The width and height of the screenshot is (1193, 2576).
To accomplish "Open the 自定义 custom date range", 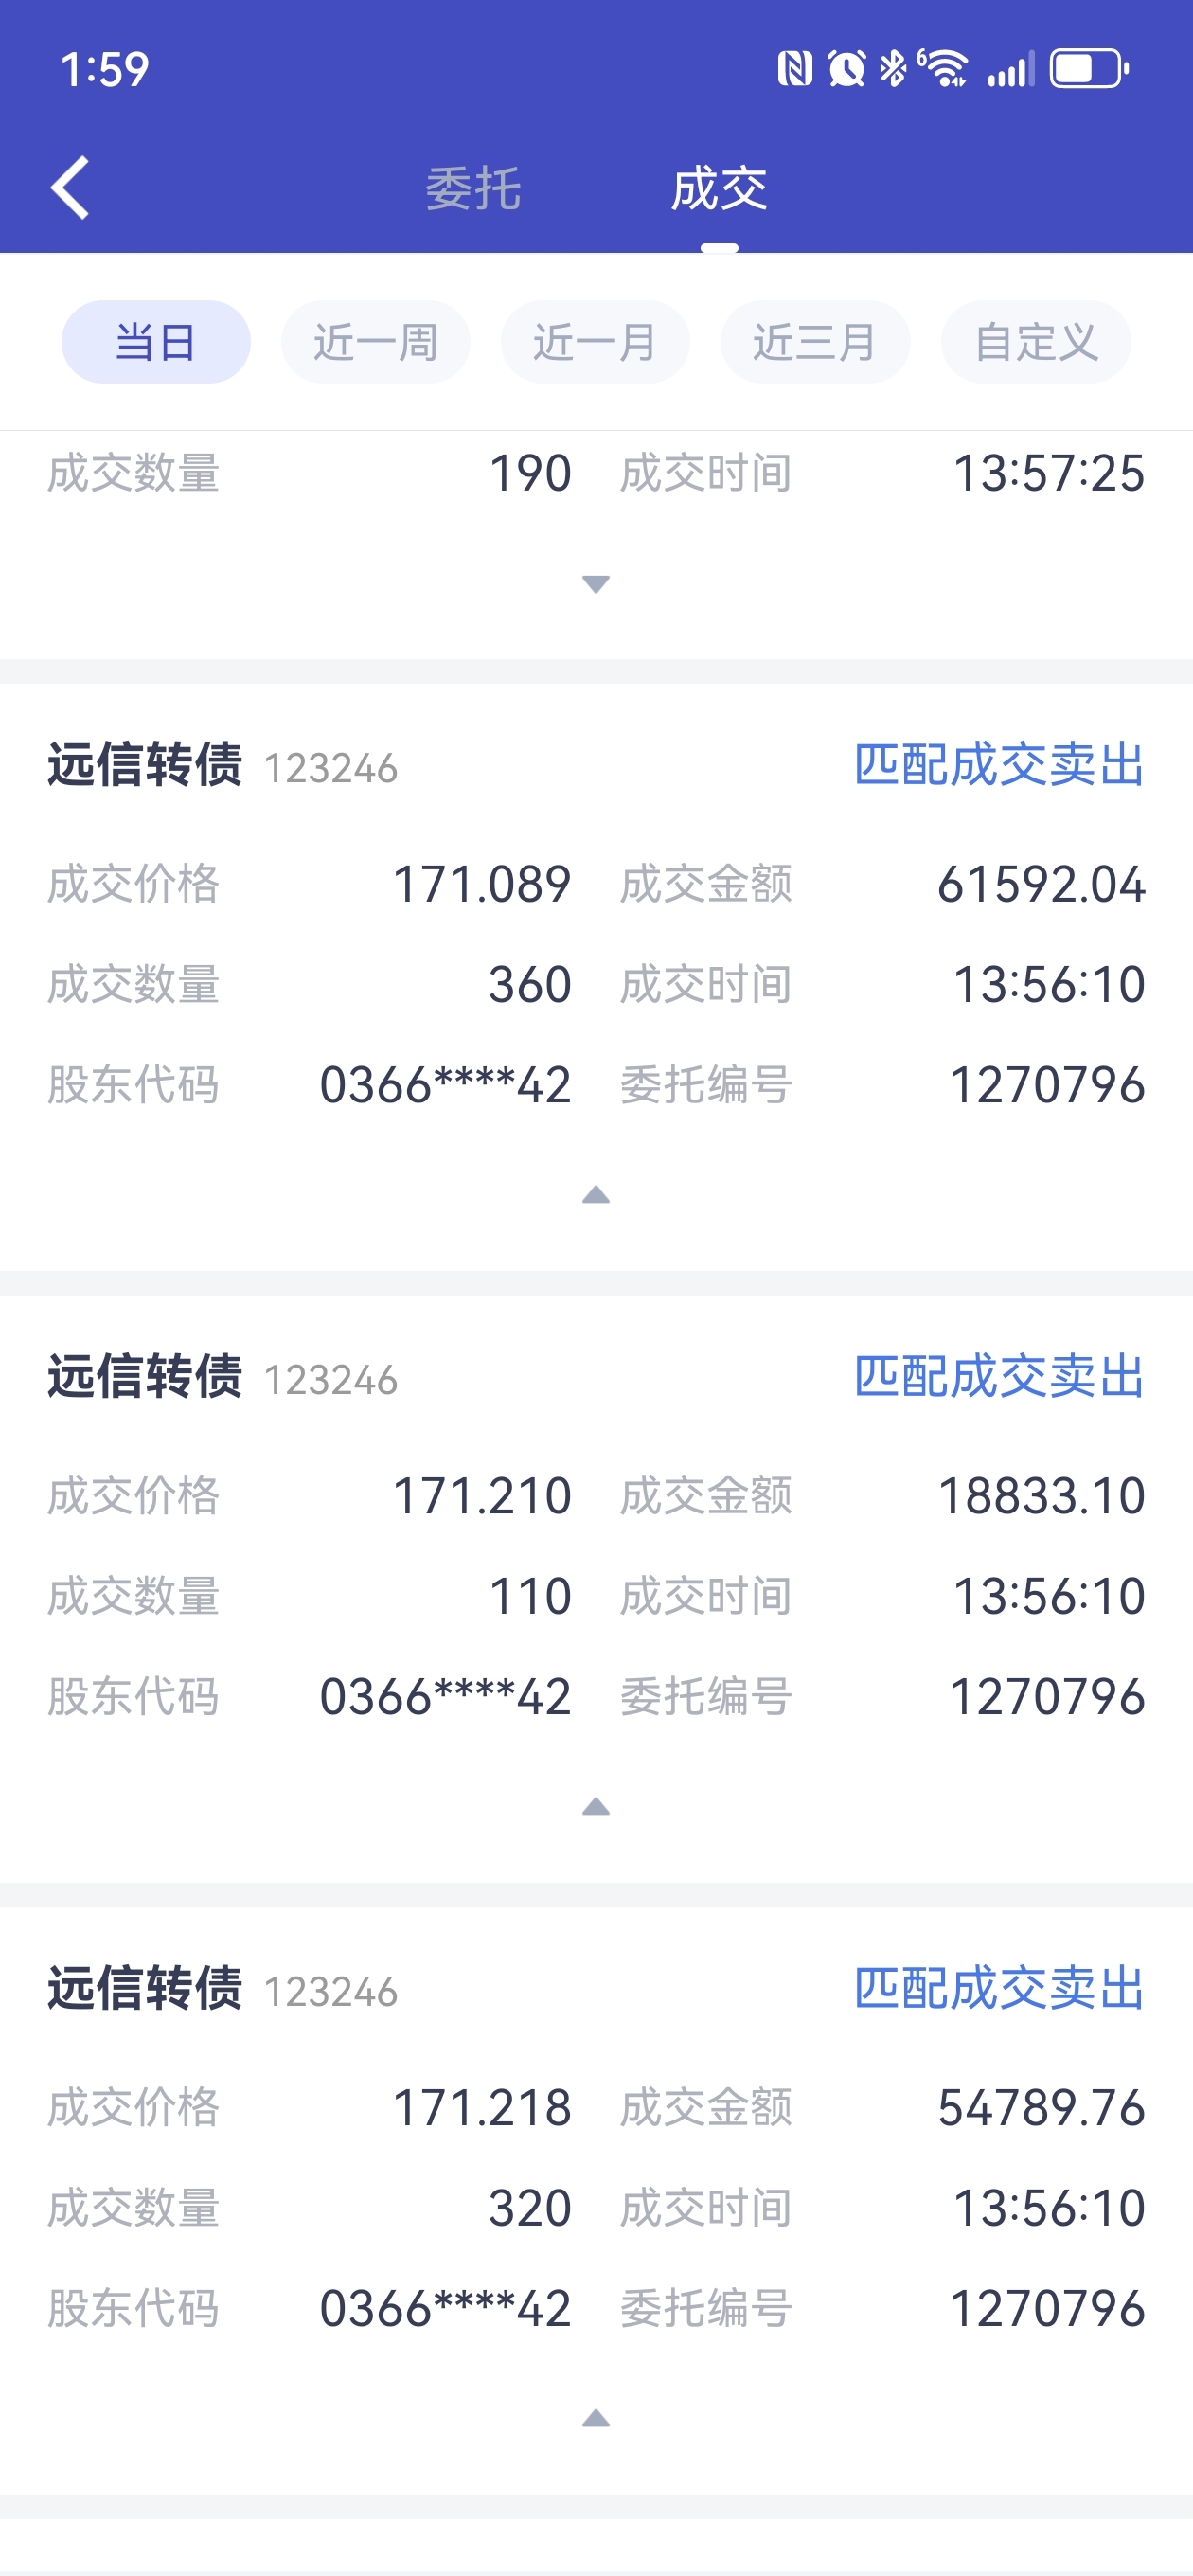I will point(1036,342).
